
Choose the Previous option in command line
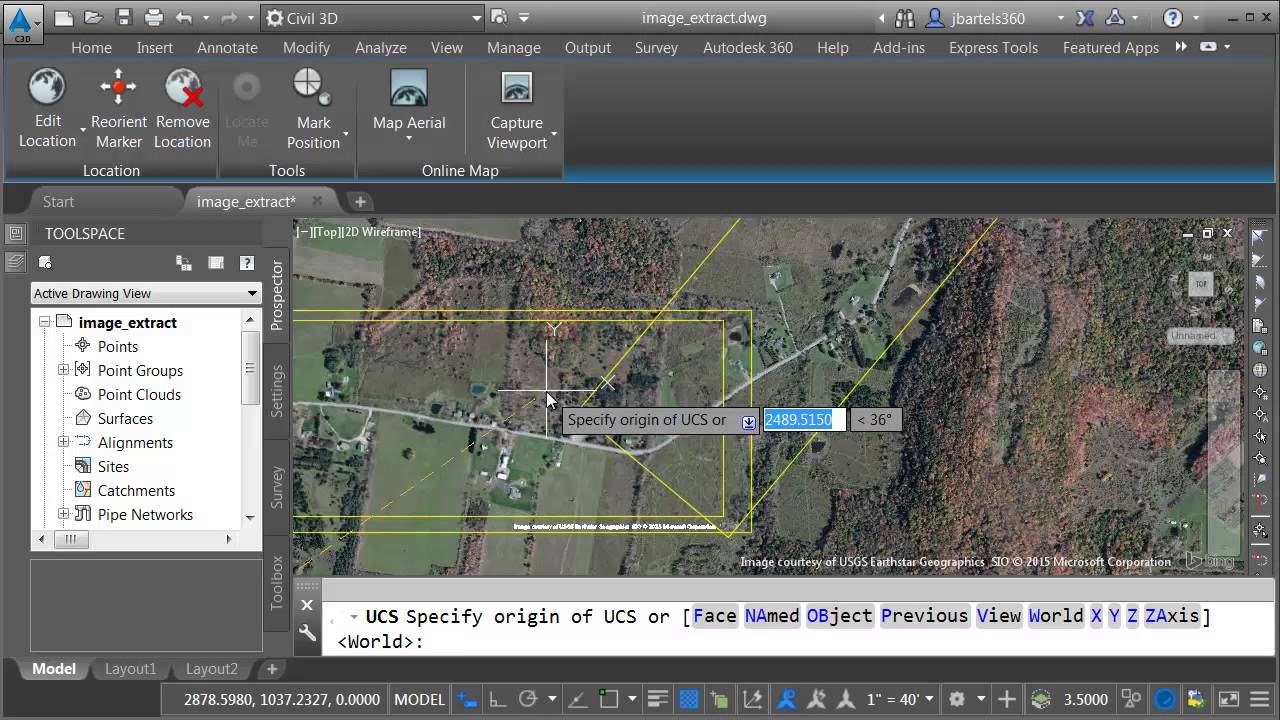[x=925, y=615]
